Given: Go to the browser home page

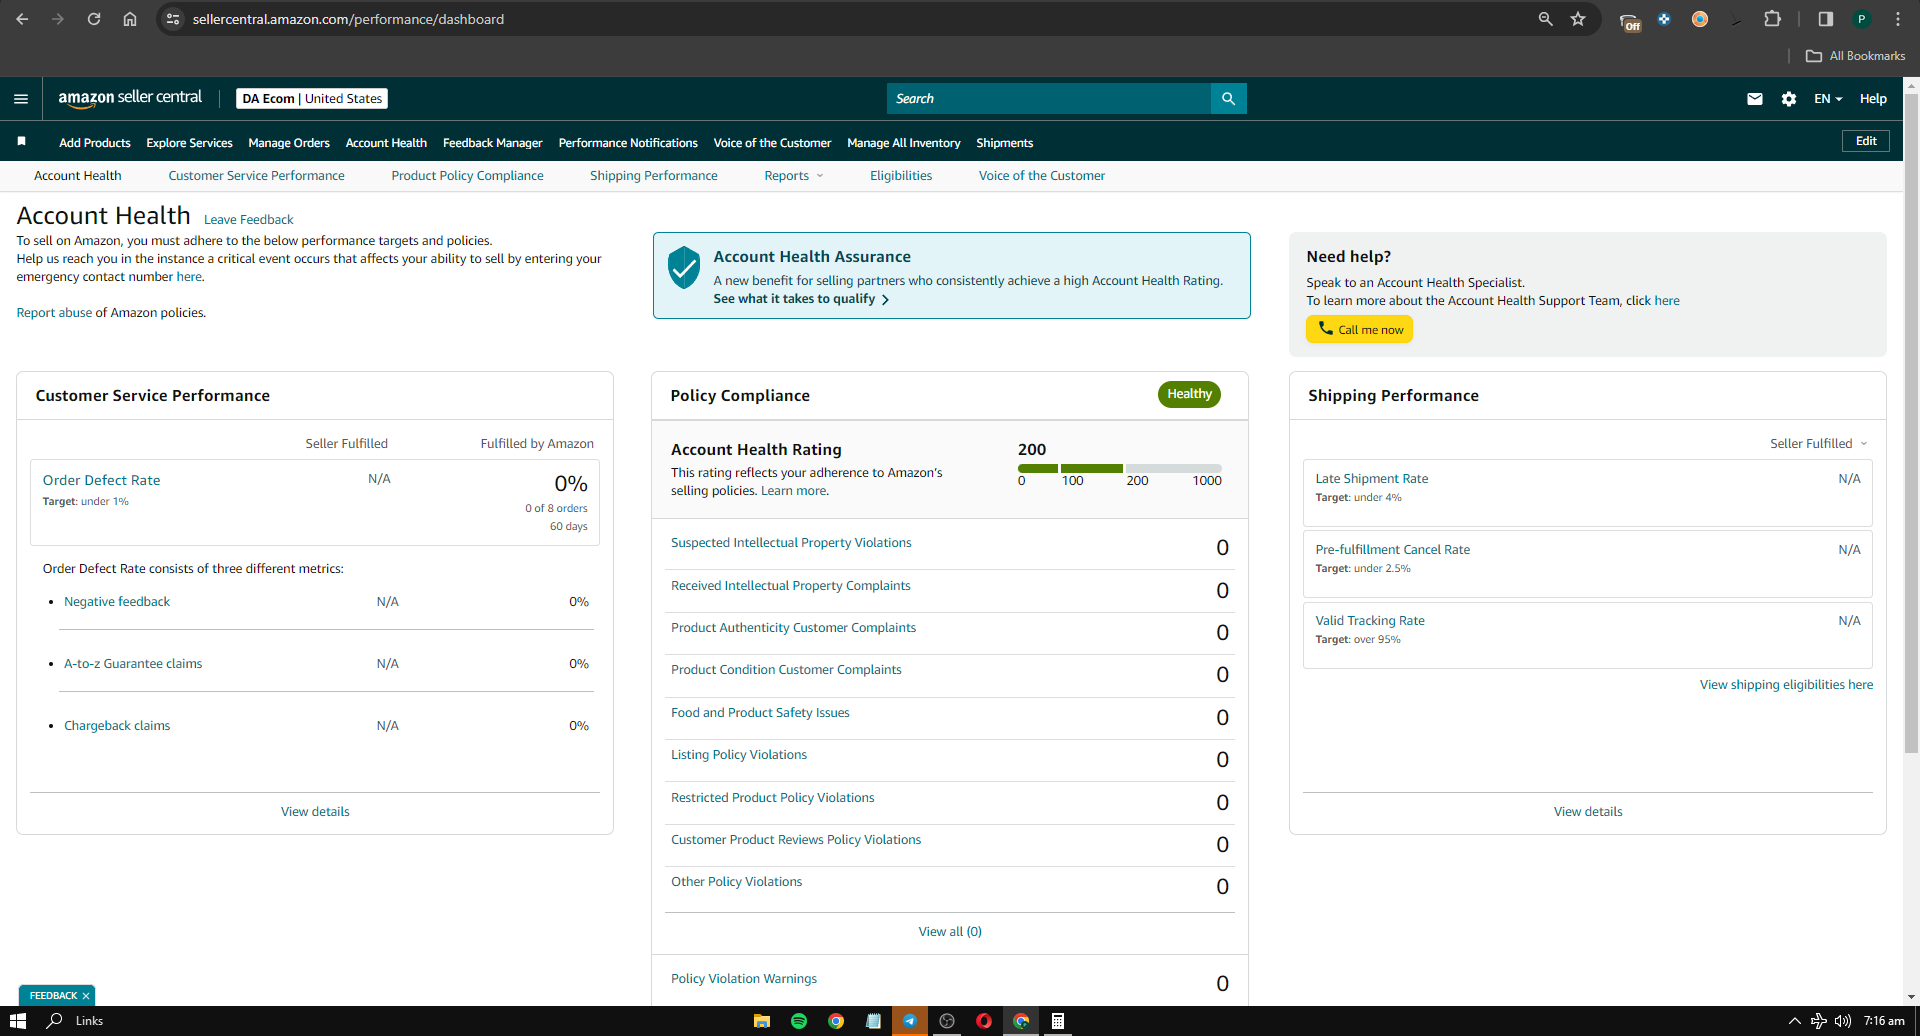Looking at the screenshot, I should pyautogui.click(x=130, y=19).
